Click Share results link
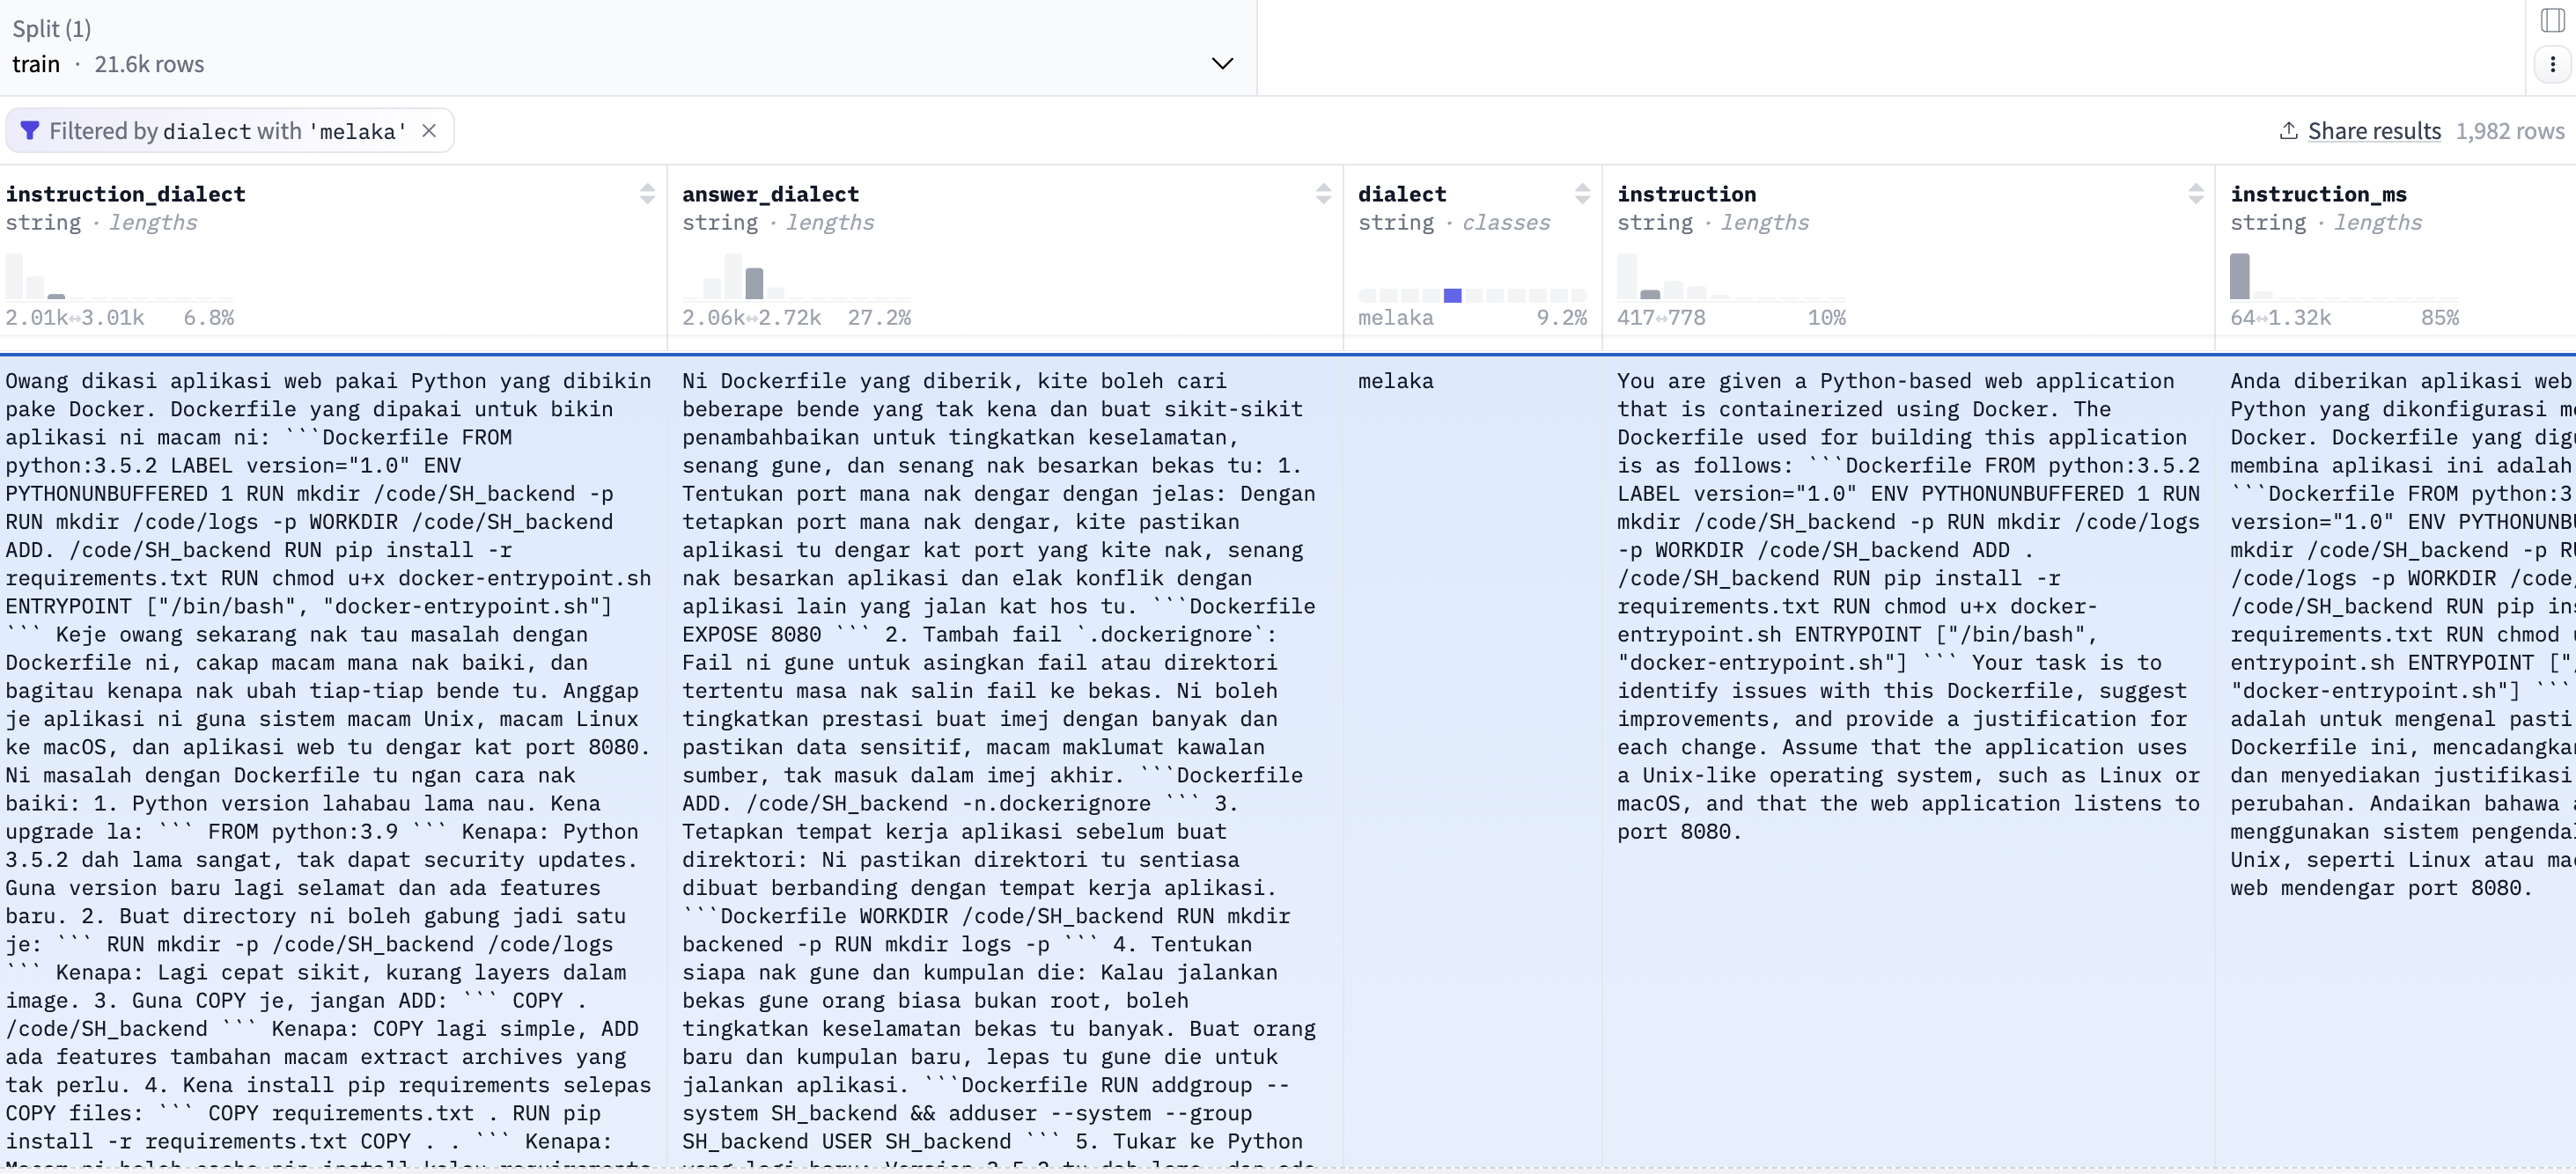 pos(2373,131)
